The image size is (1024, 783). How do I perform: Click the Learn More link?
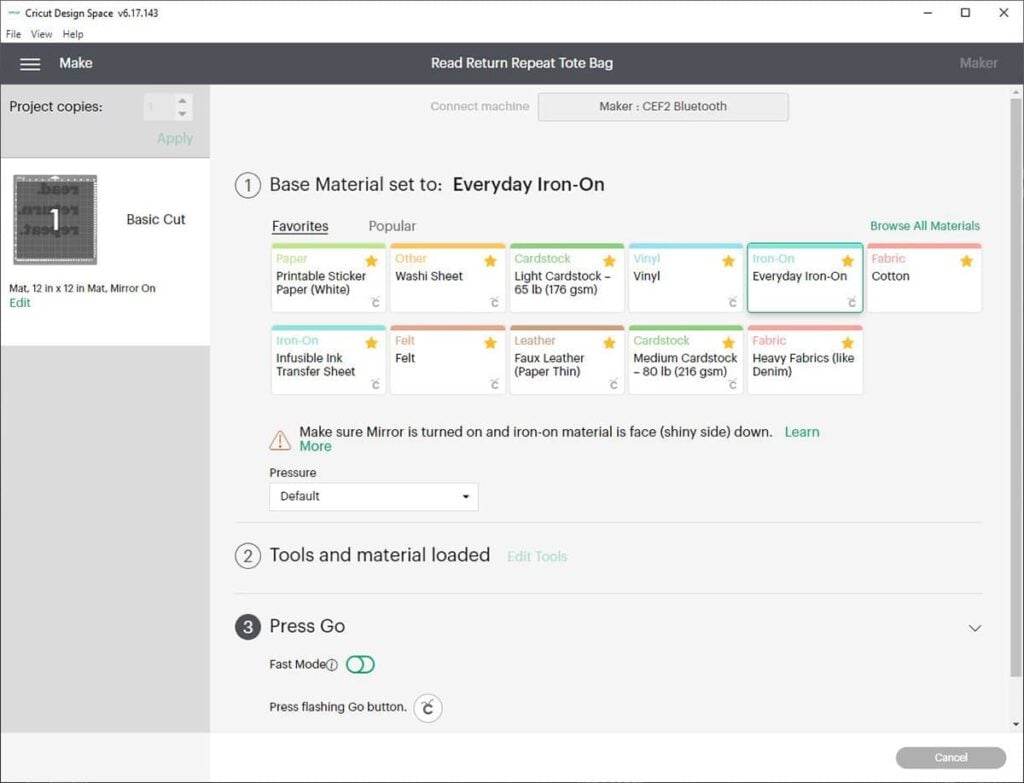coord(559,439)
